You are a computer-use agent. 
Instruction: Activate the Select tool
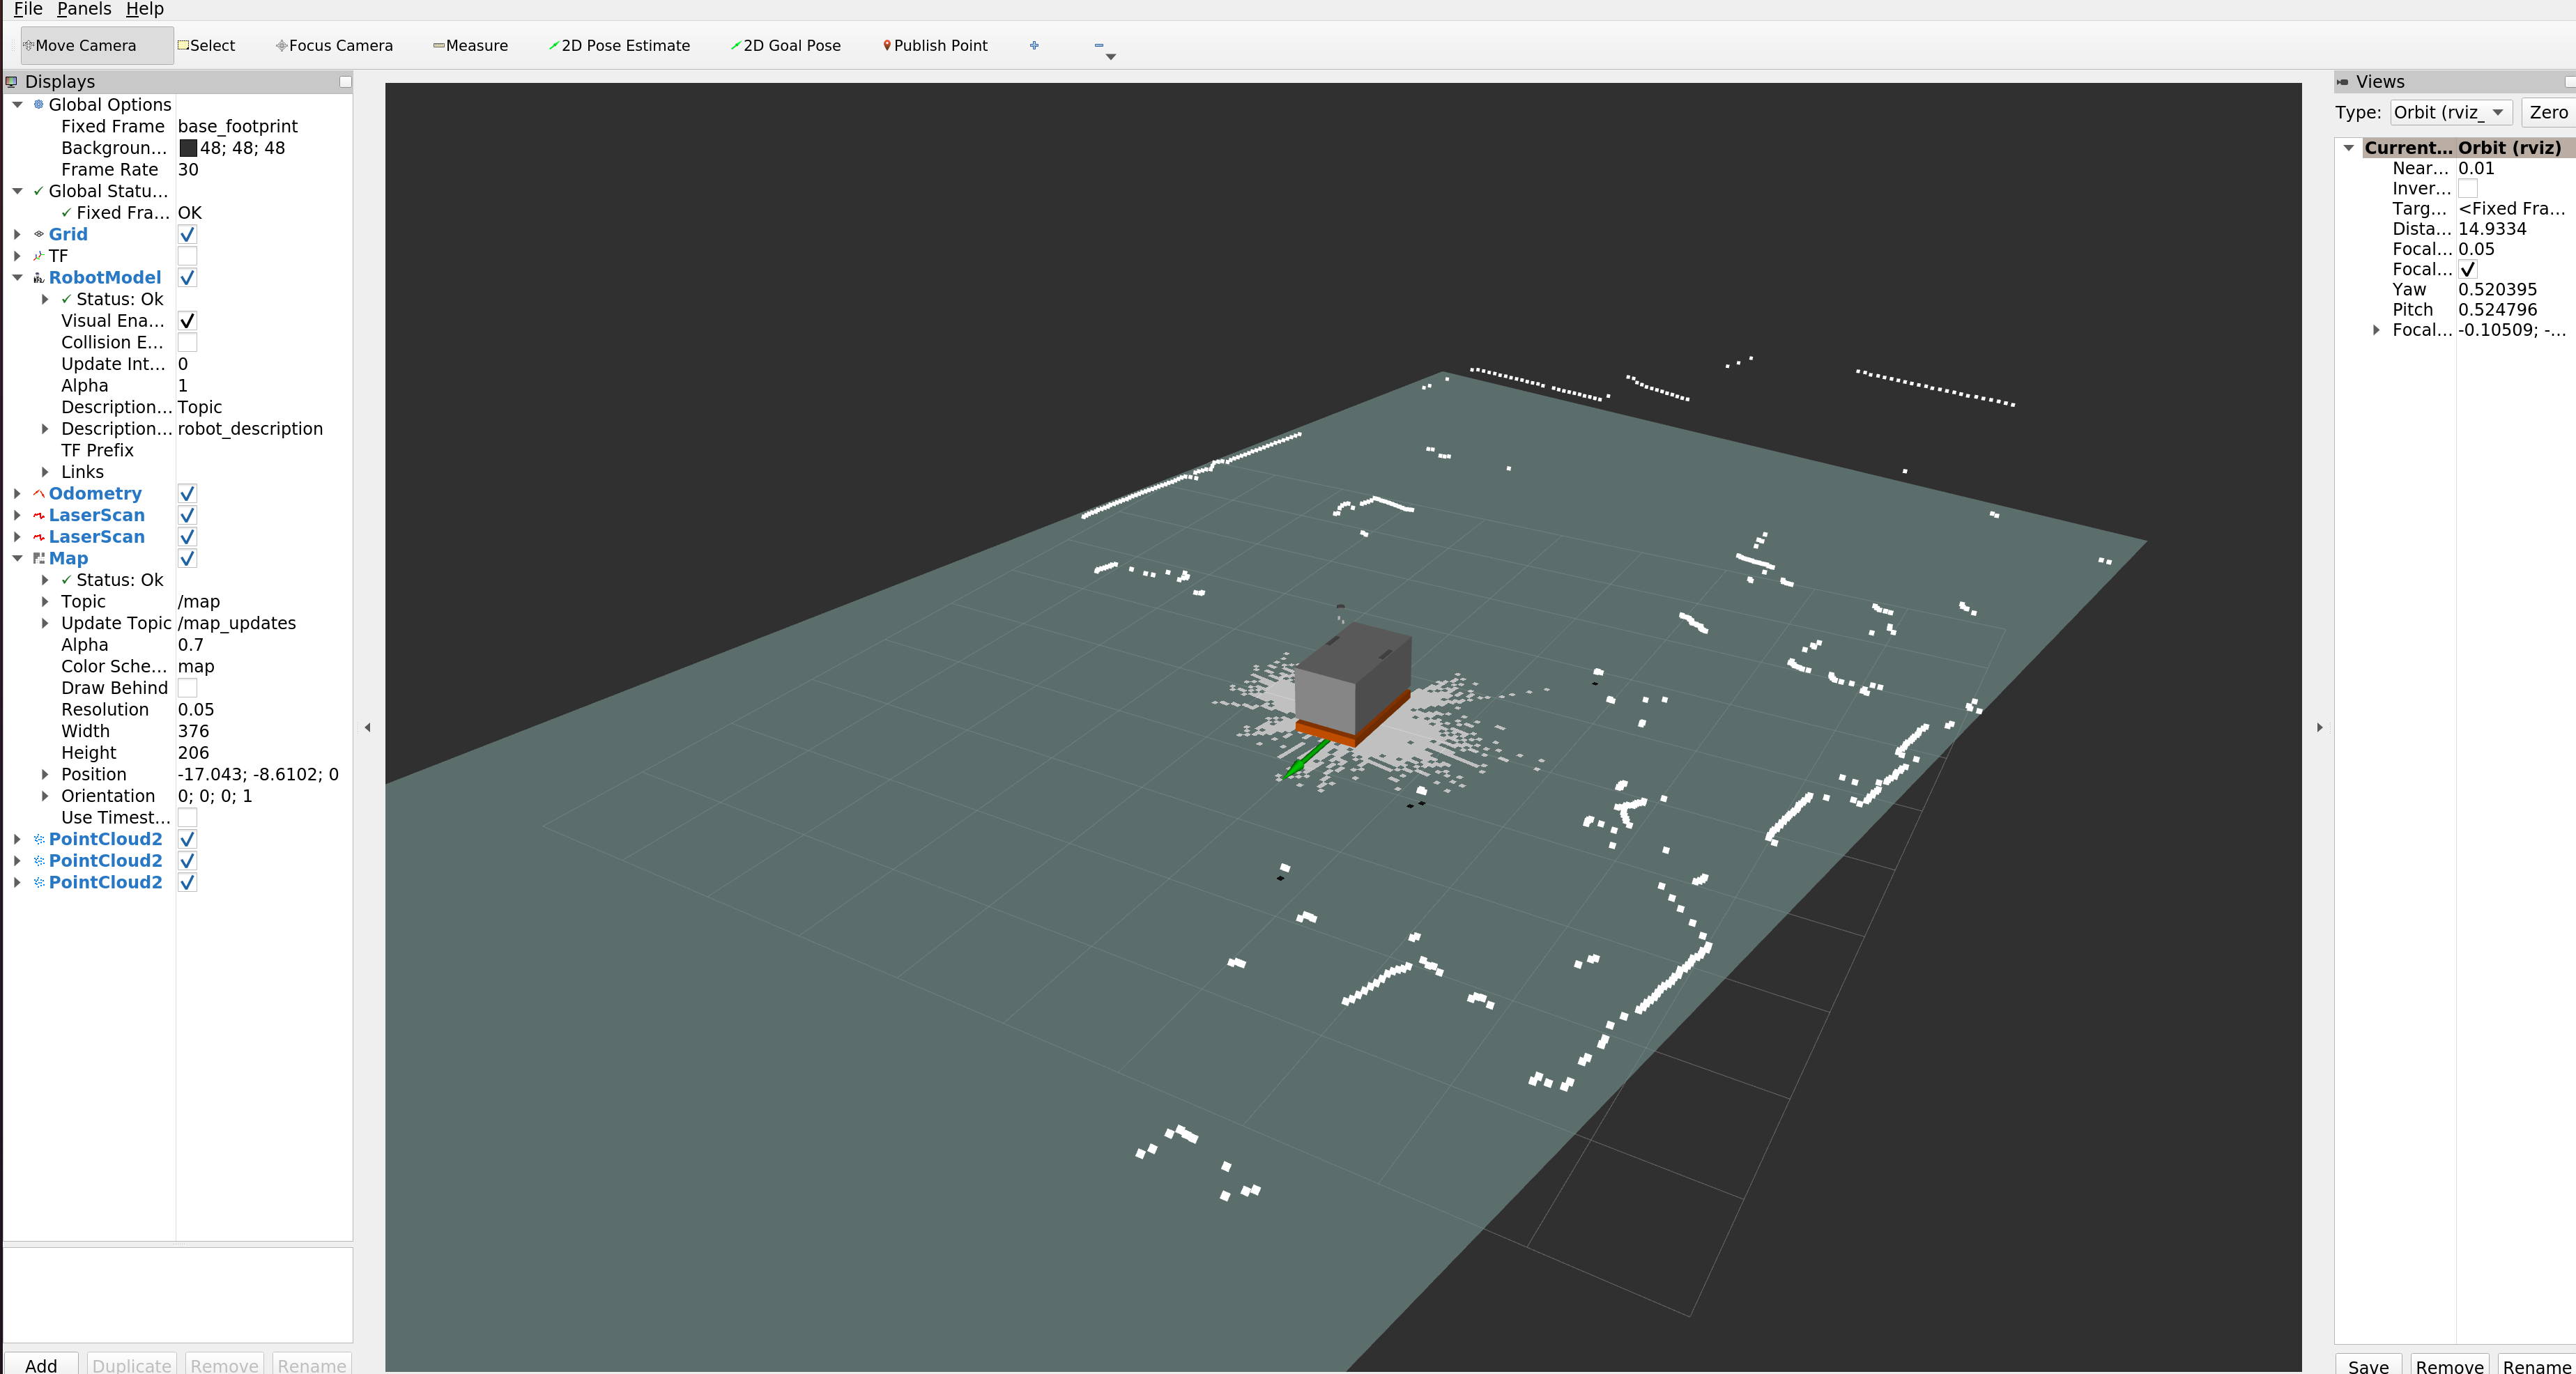coord(207,45)
